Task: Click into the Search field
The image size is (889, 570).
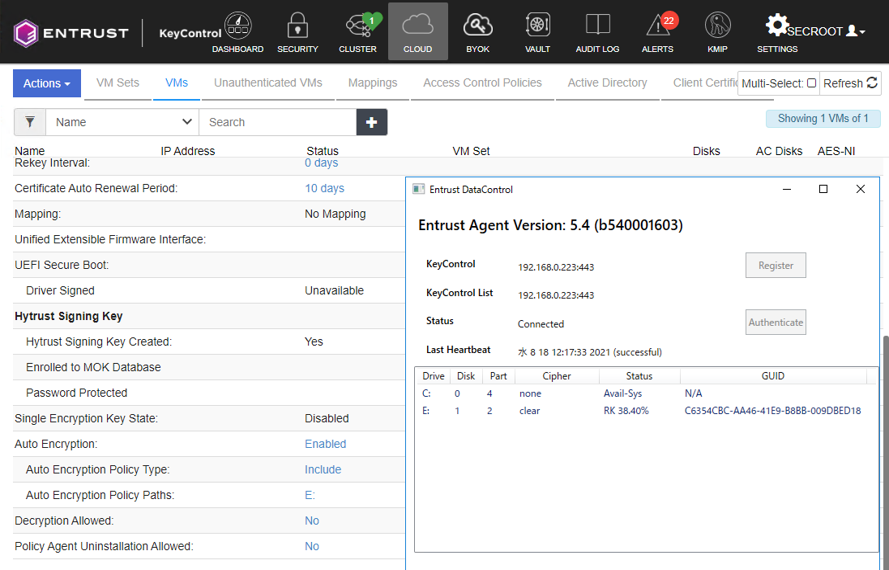Action: (x=278, y=122)
